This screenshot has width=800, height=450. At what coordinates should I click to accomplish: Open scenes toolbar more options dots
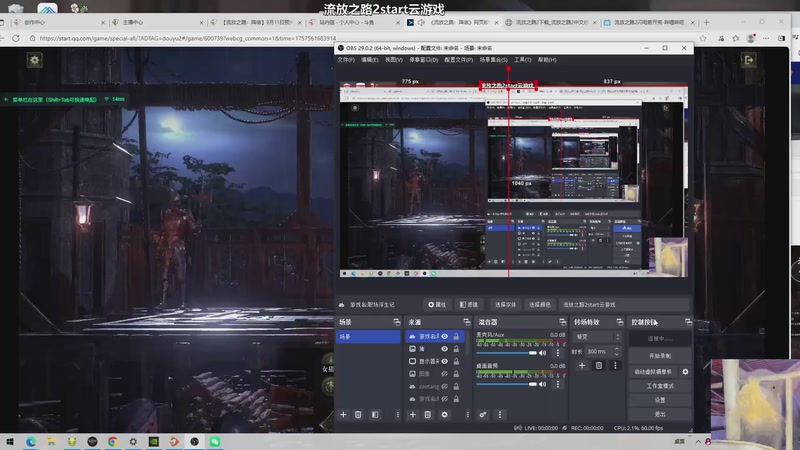click(x=397, y=415)
